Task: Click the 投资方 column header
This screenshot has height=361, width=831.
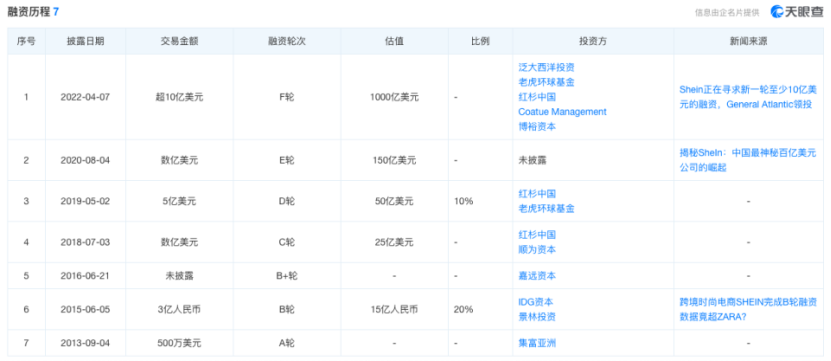Action: [x=593, y=41]
